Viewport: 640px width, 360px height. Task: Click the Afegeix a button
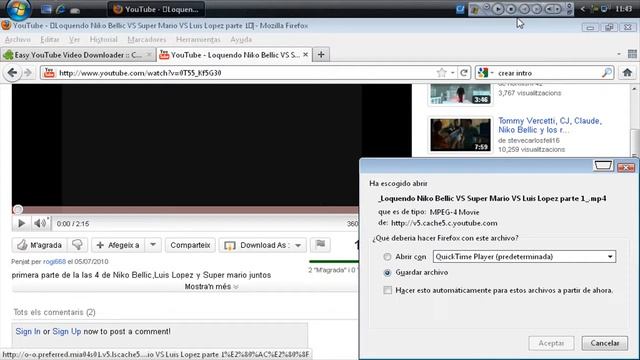point(118,245)
